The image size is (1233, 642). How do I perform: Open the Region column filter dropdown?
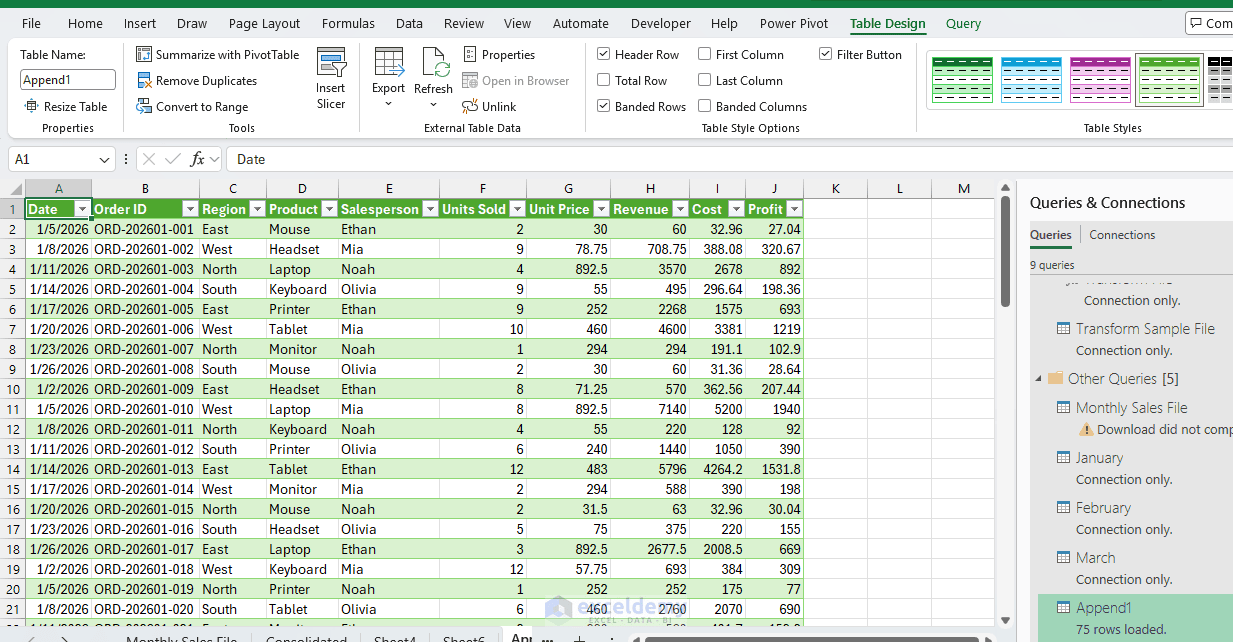pyautogui.click(x=257, y=210)
